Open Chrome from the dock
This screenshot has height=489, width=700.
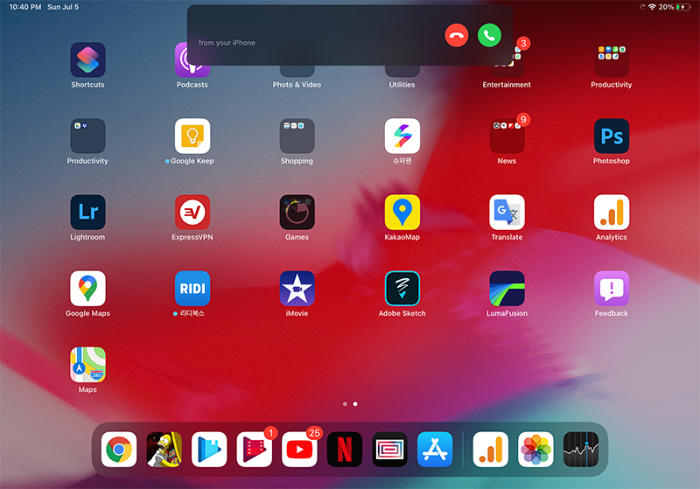119,449
